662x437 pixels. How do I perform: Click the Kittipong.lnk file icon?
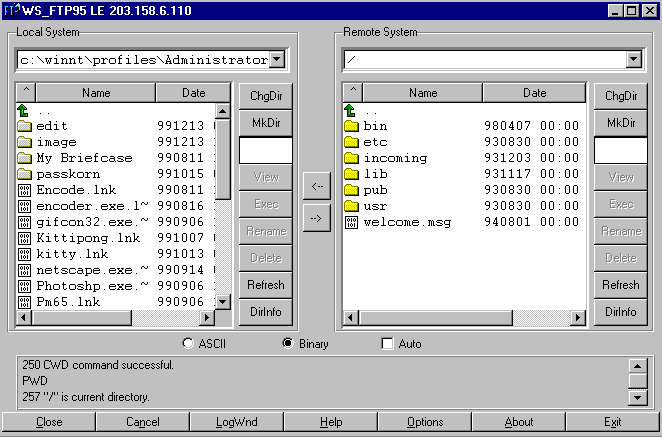point(24,239)
